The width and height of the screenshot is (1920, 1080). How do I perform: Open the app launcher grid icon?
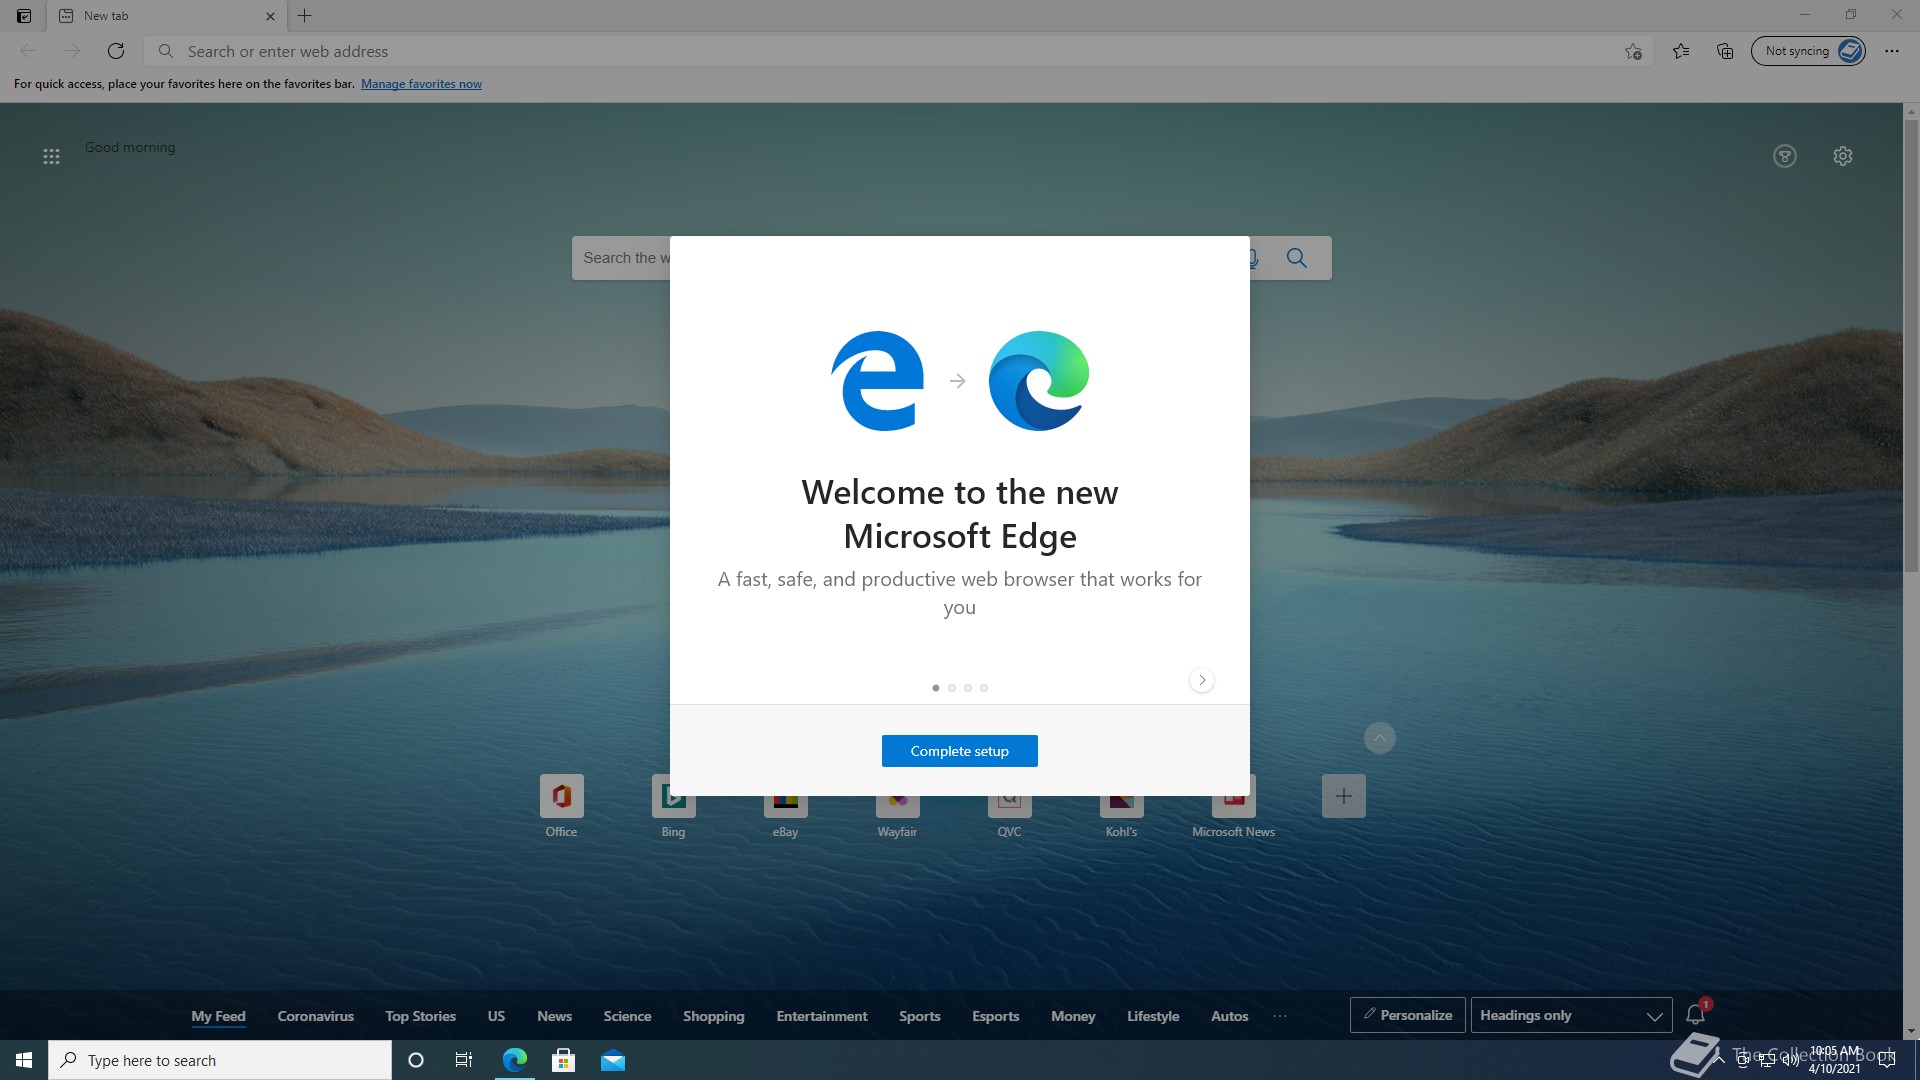tap(51, 156)
